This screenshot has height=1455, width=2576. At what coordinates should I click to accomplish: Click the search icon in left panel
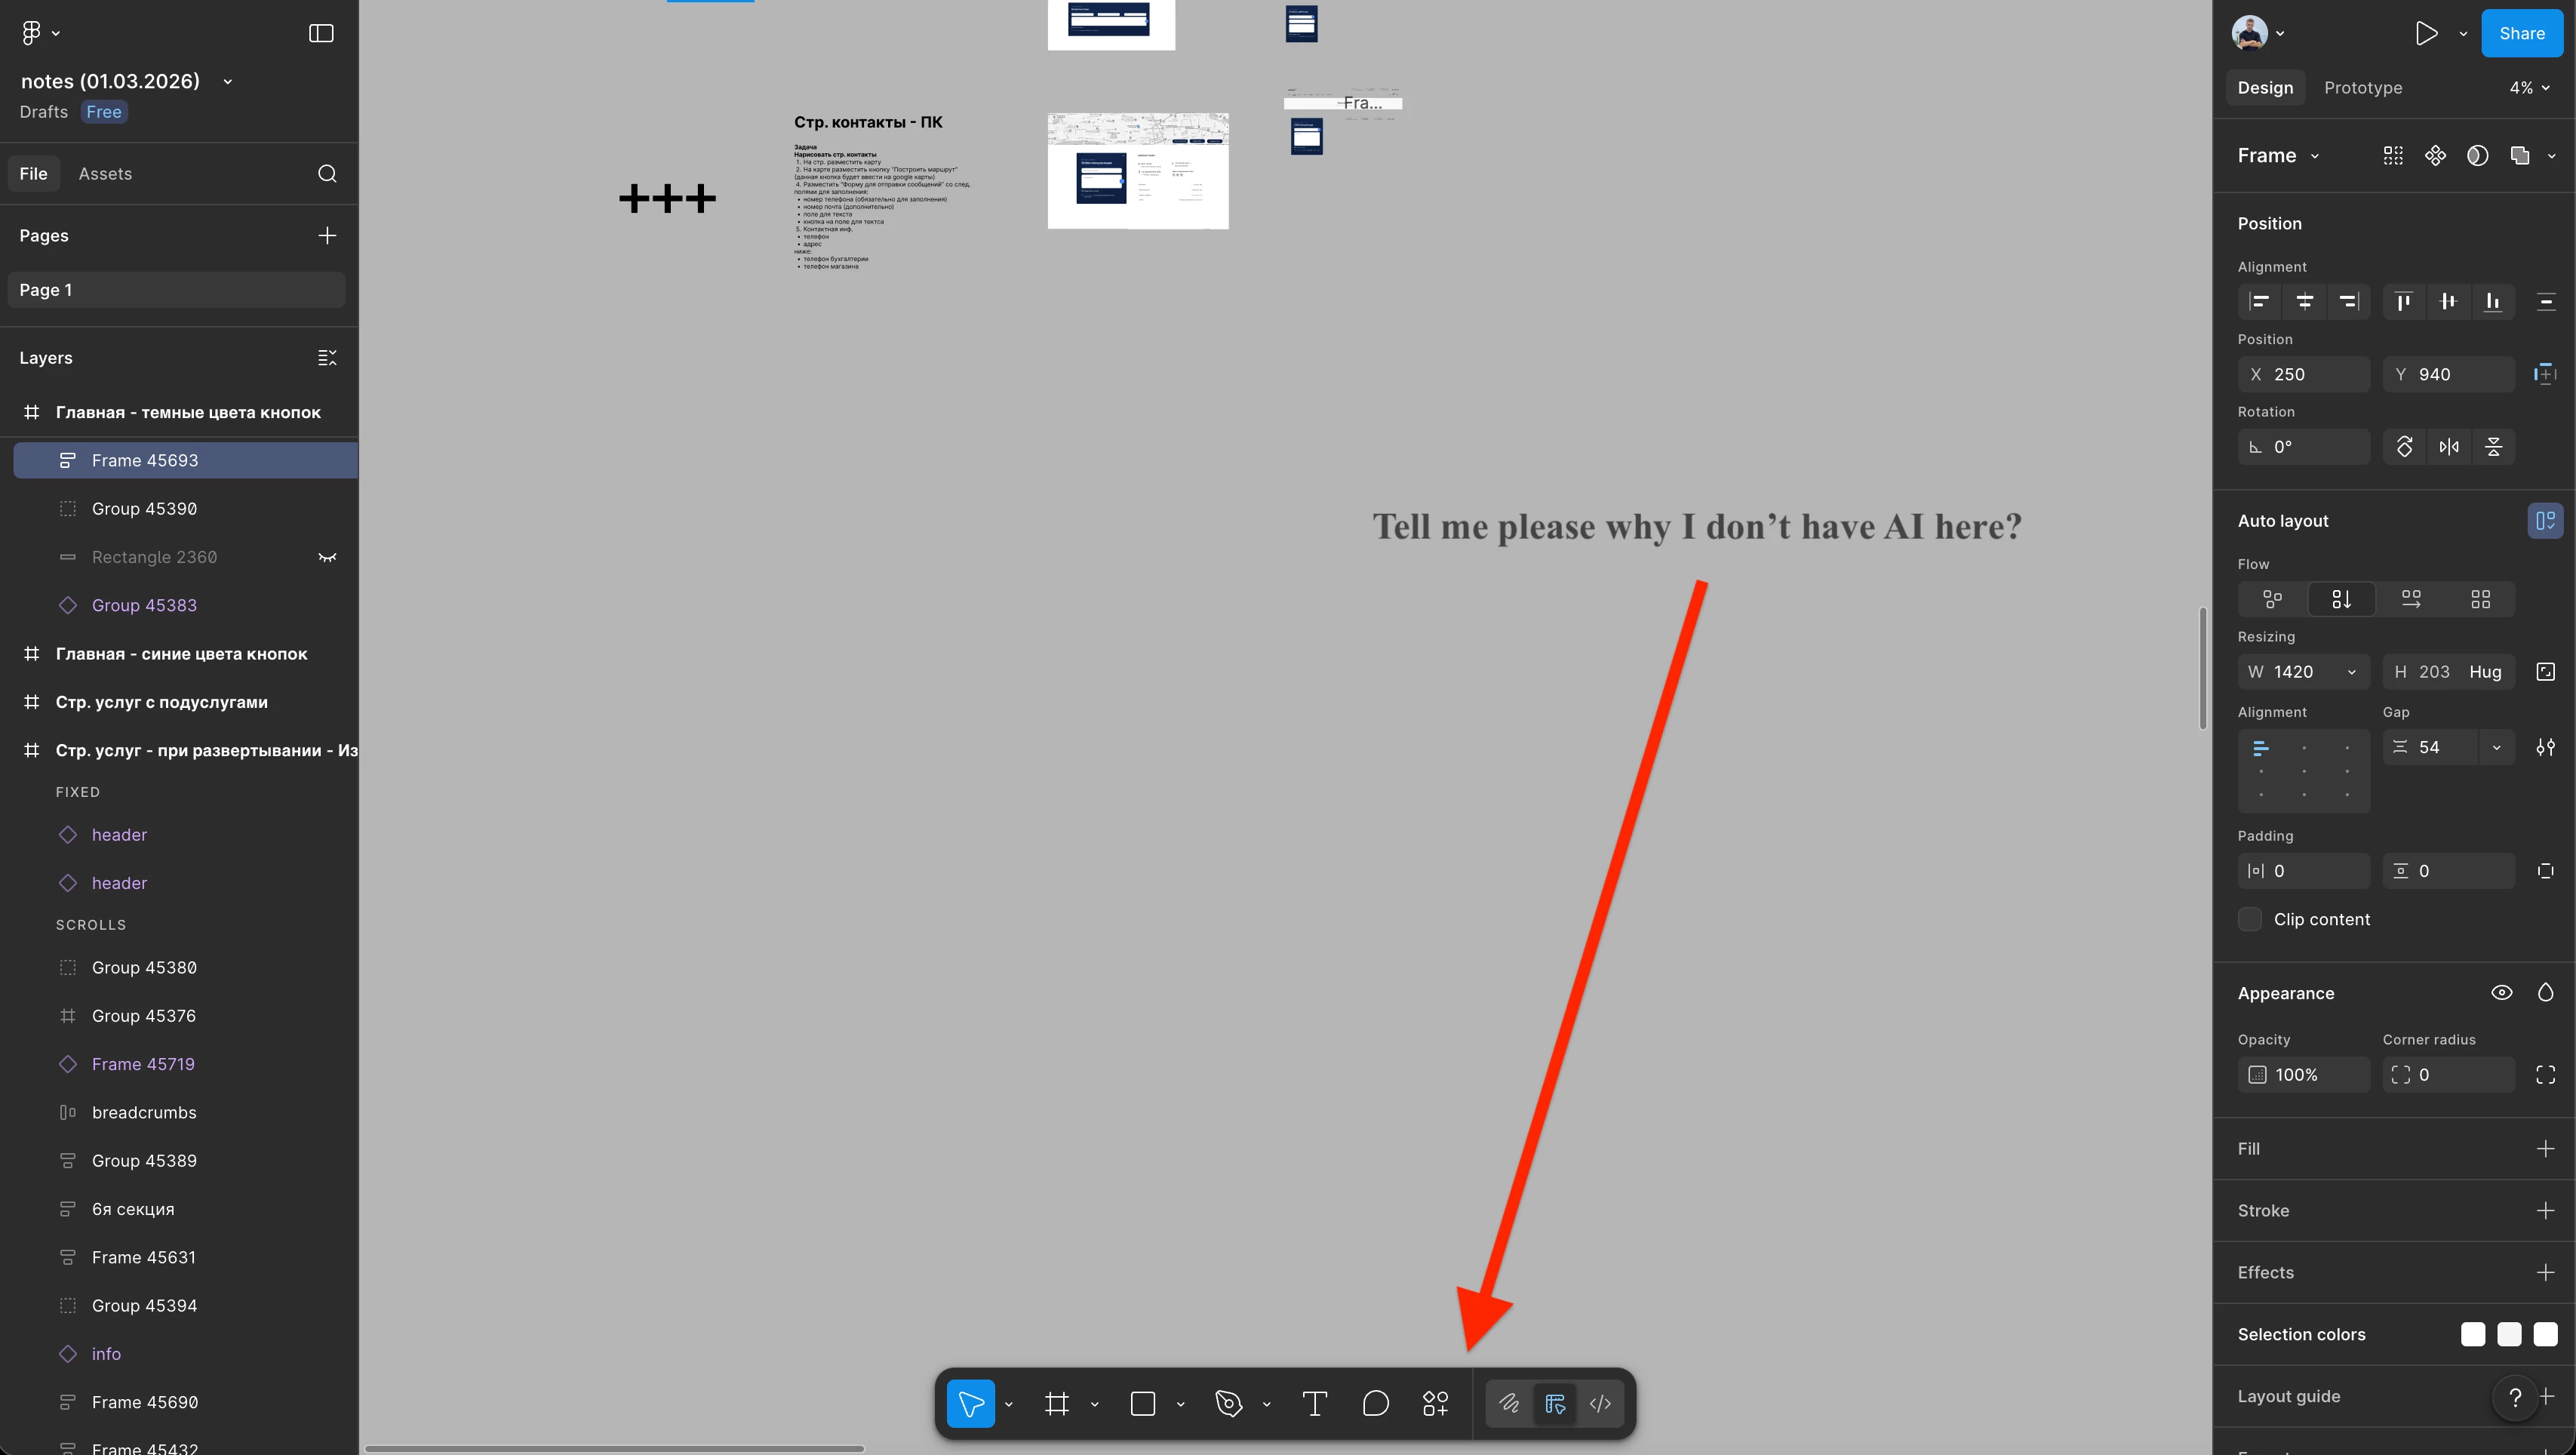pos(327,174)
